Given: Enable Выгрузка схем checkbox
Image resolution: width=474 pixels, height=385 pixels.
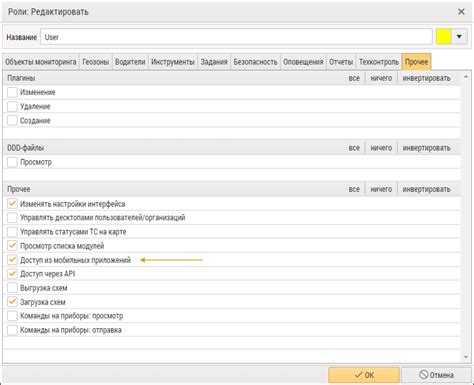Looking at the screenshot, I should pos(12,288).
